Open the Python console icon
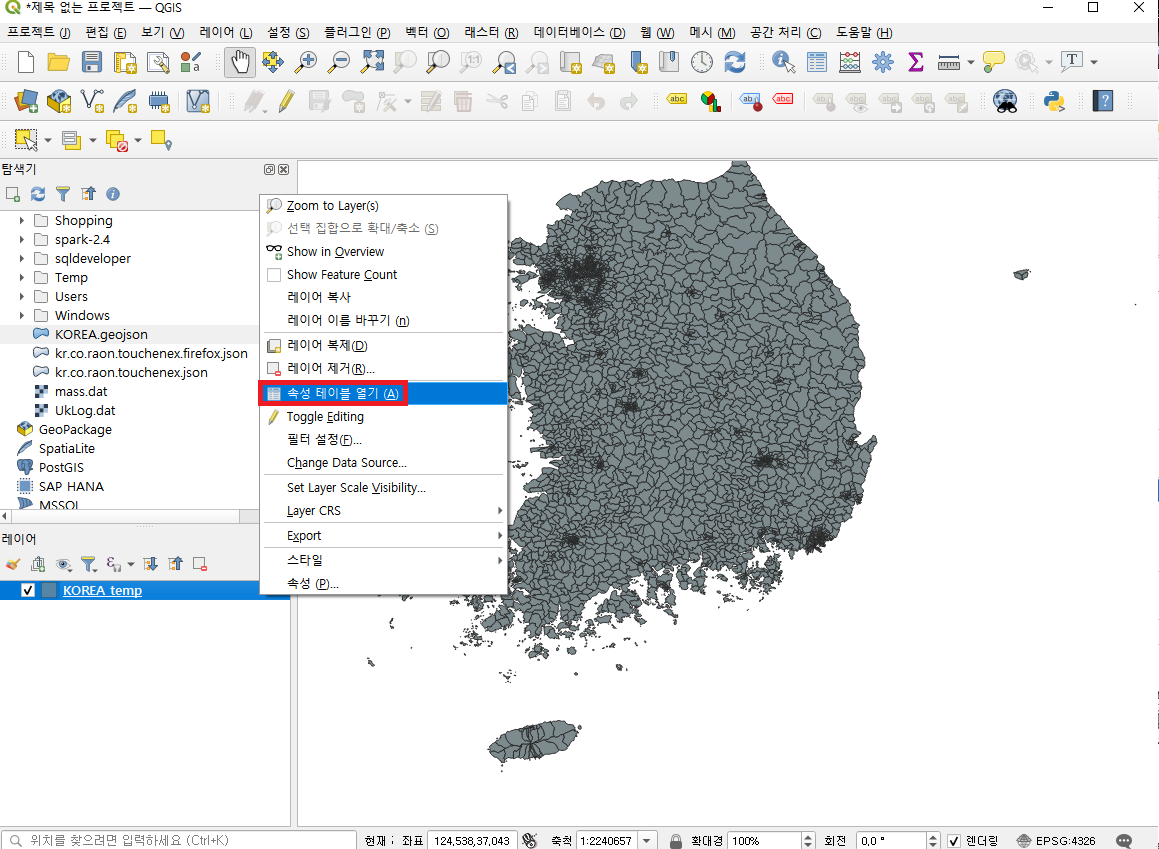 tap(1054, 100)
